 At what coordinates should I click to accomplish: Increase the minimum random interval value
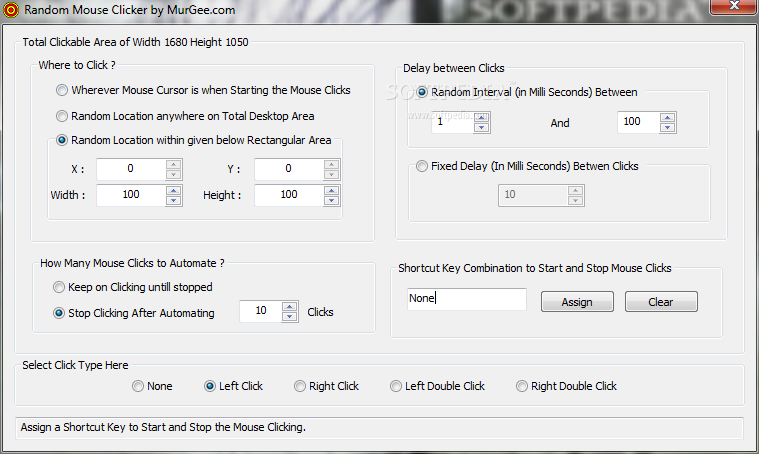coord(482,118)
